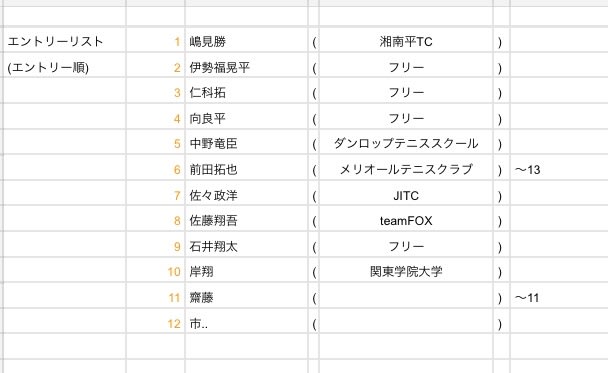Image resolution: width=608 pixels, height=373 pixels.
Task: Select the ～13 note cell
Action: click(559, 169)
